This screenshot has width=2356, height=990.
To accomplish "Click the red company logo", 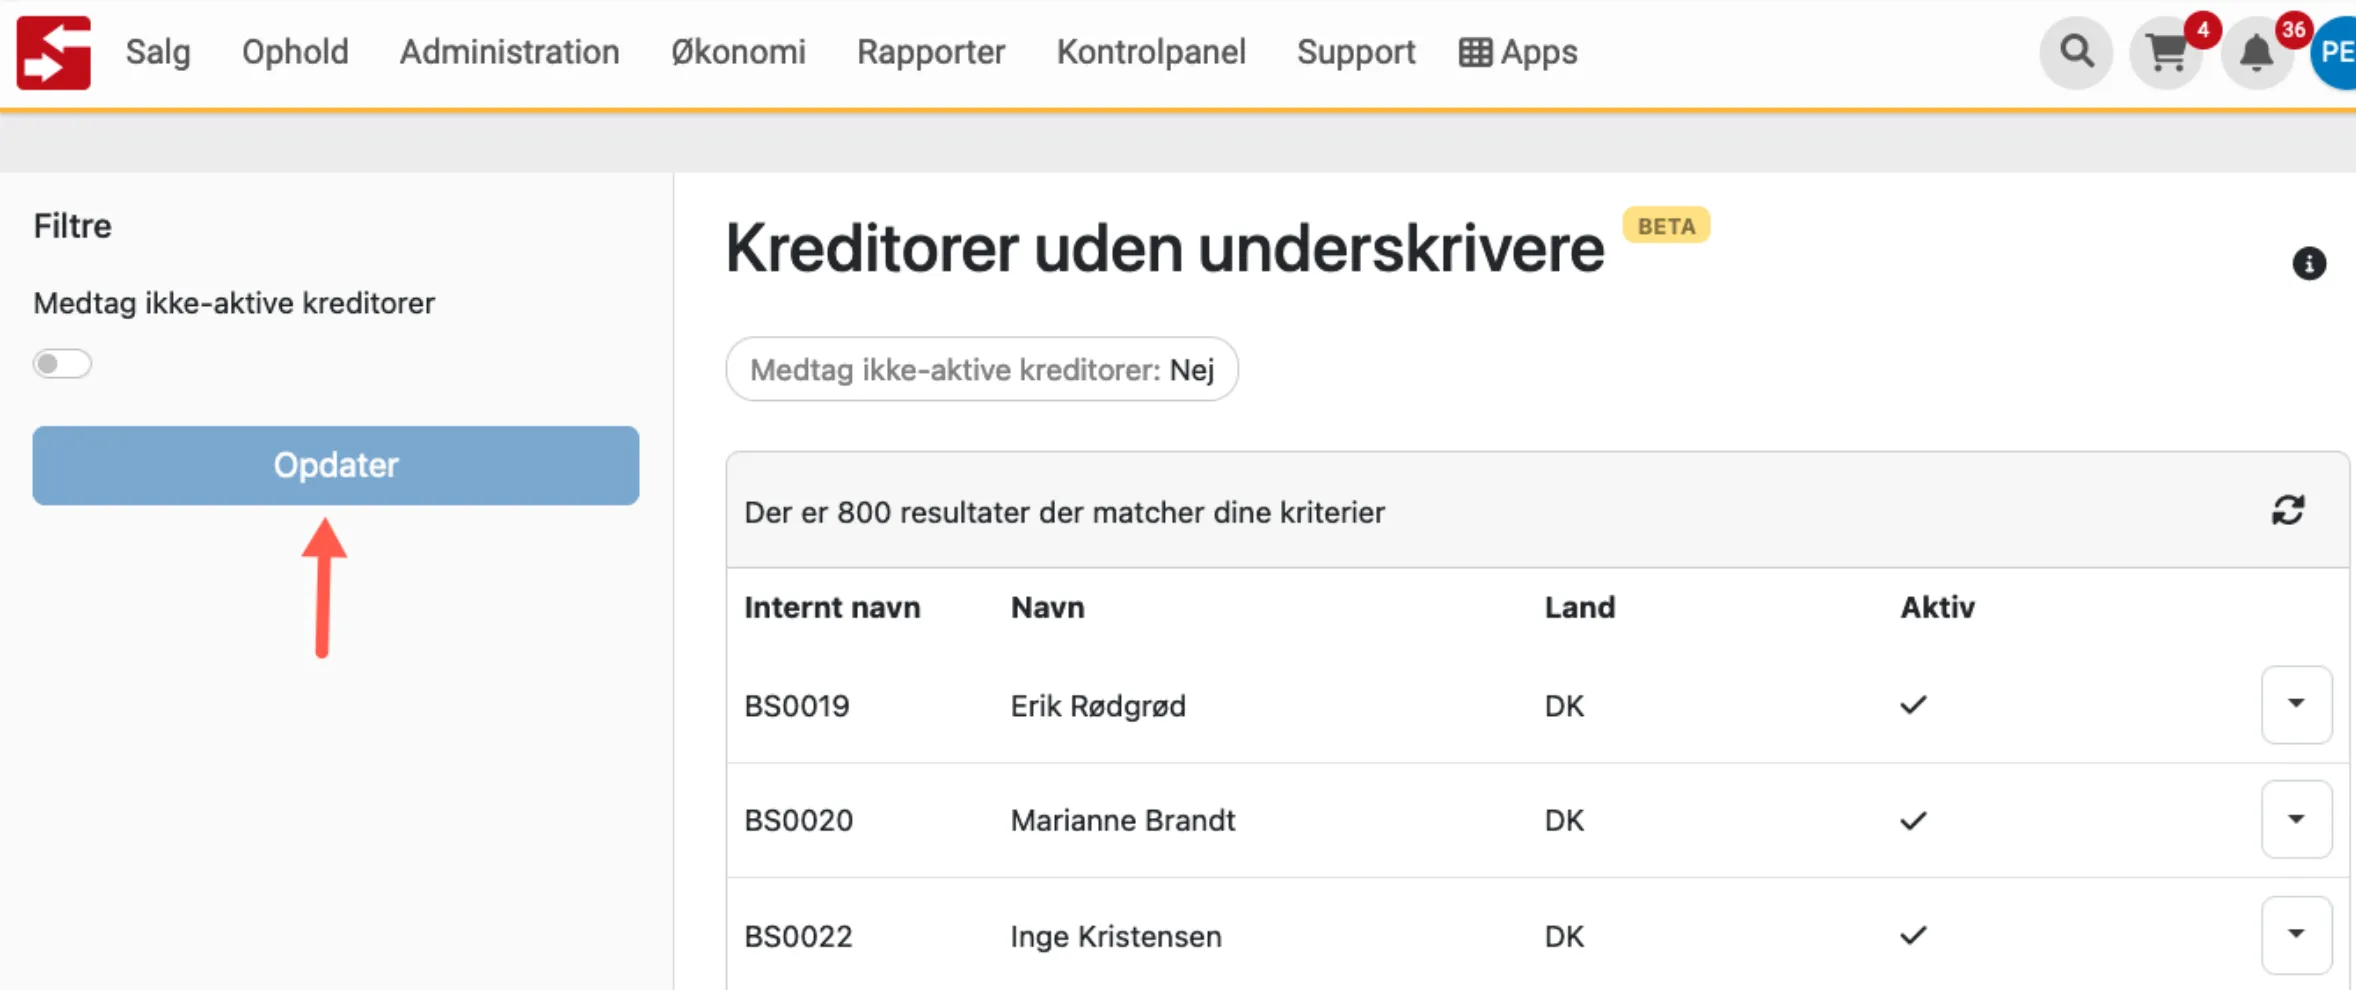I will 53,51.
